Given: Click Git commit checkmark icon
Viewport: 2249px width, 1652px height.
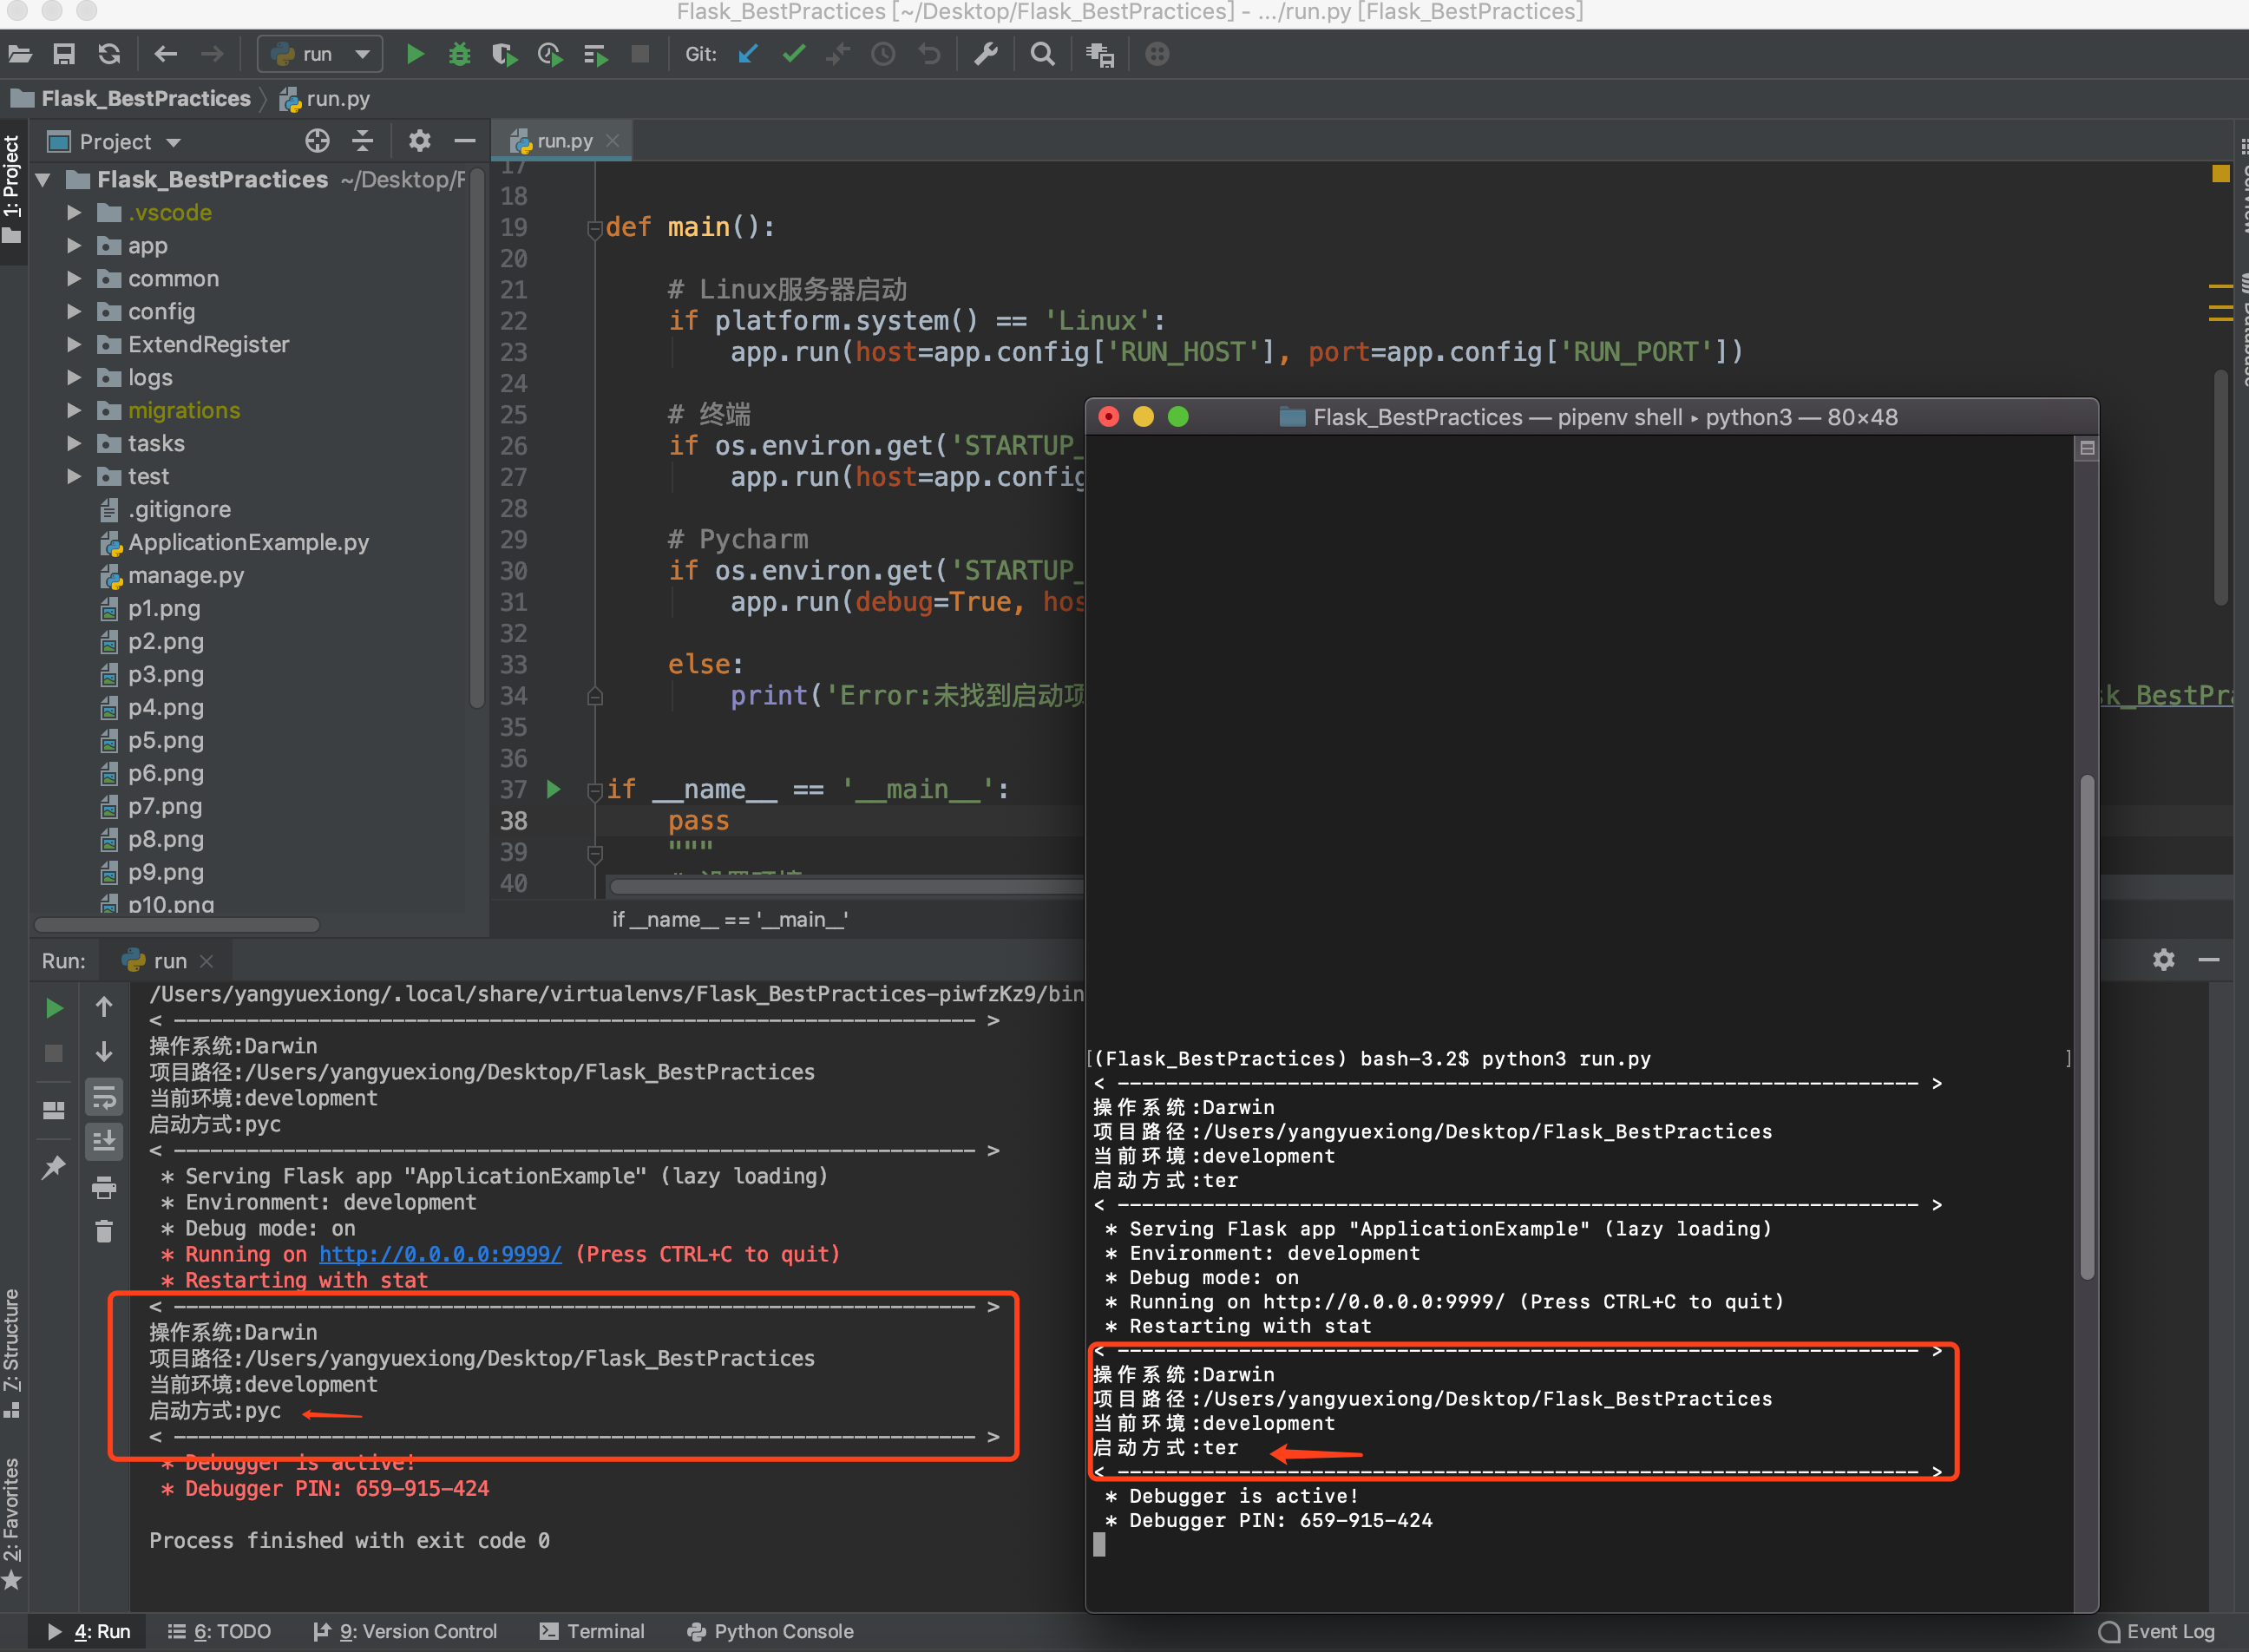Looking at the screenshot, I should (793, 54).
